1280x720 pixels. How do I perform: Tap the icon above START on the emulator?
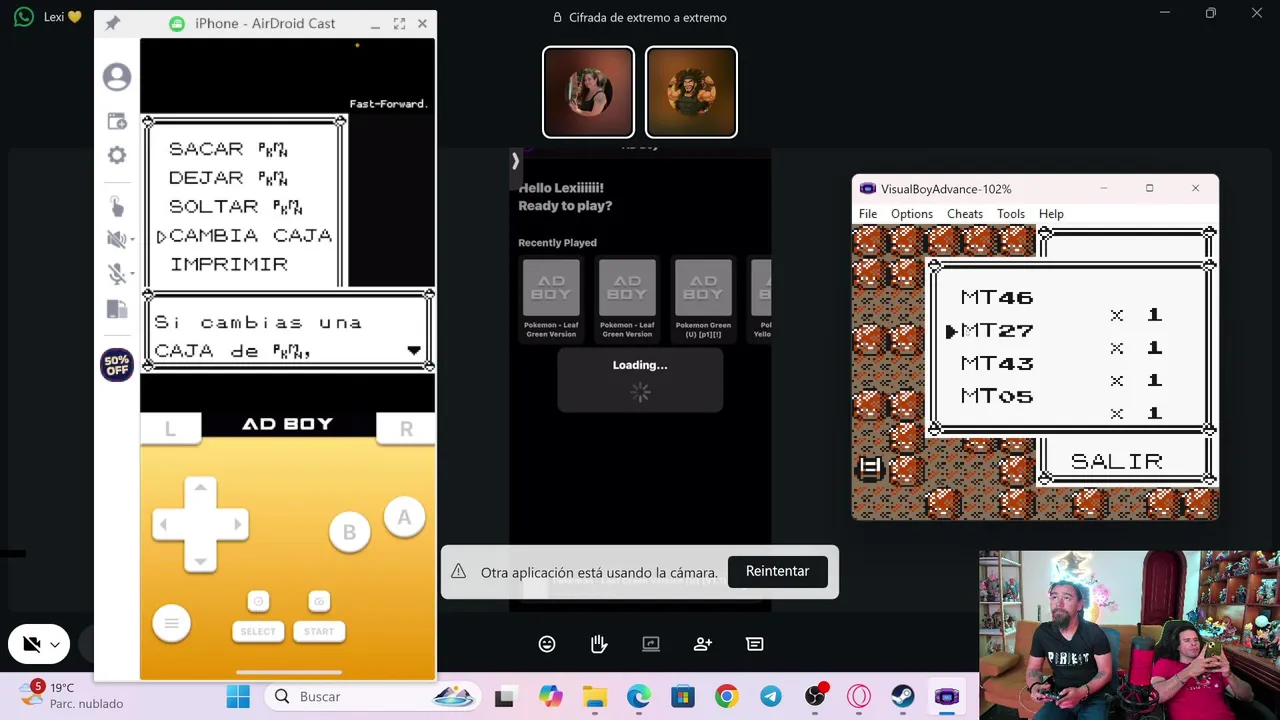(319, 601)
